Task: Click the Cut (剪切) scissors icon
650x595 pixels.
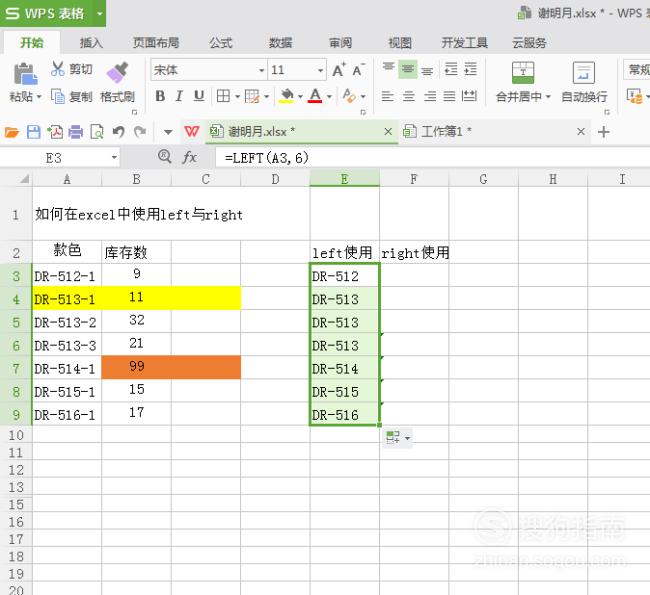Action: pos(58,69)
